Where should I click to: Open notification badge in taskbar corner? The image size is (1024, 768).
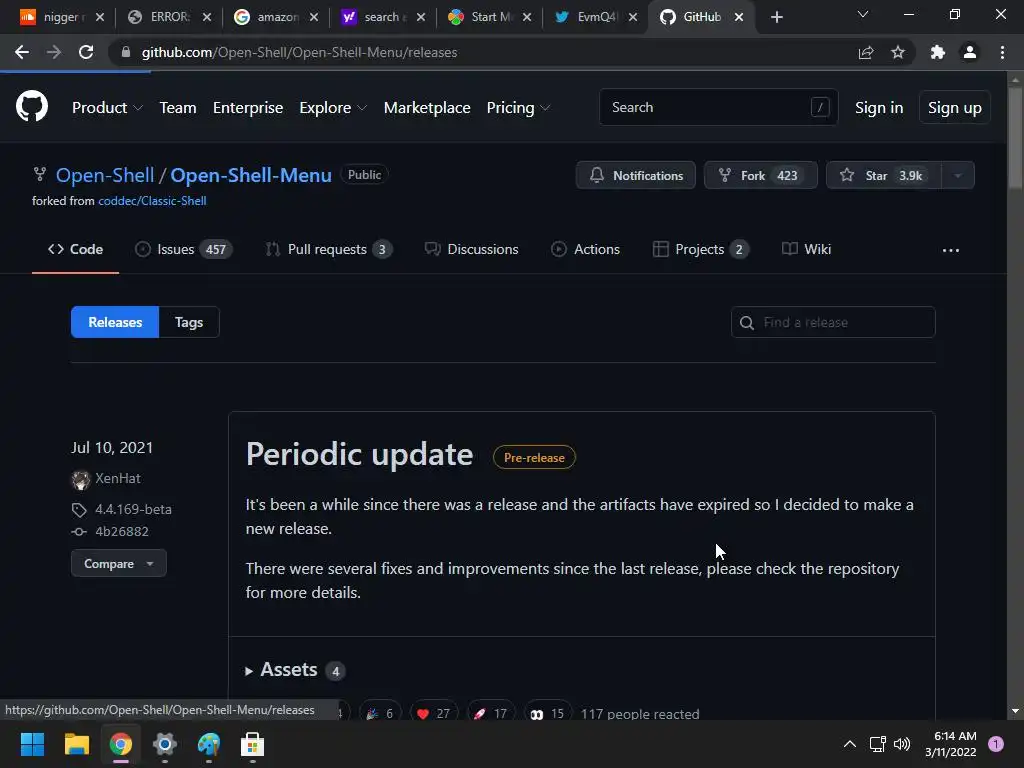[x=996, y=744]
